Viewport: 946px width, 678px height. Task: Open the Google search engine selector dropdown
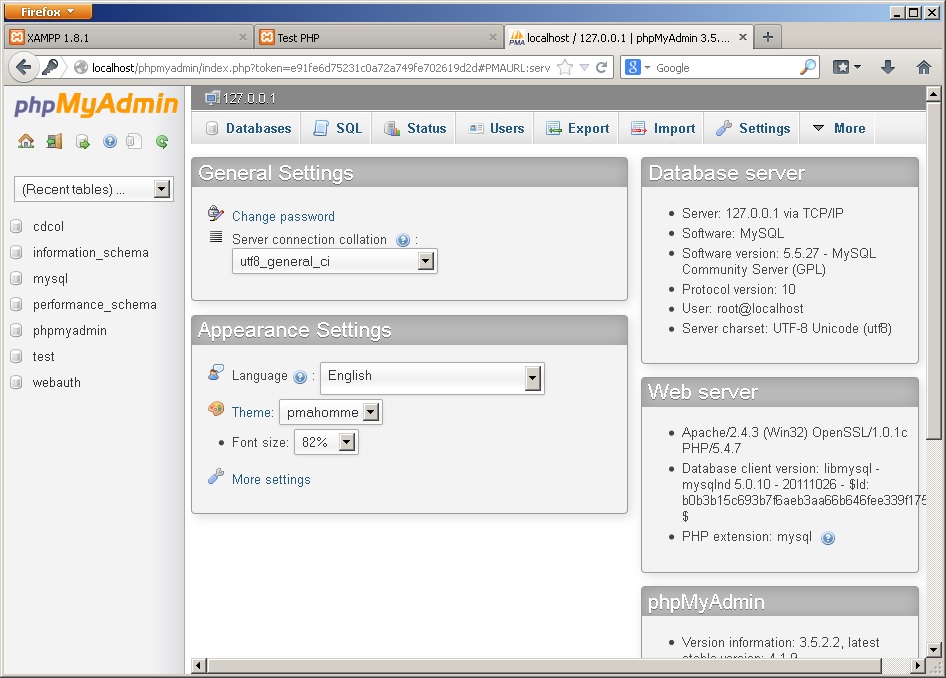[x=638, y=68]
